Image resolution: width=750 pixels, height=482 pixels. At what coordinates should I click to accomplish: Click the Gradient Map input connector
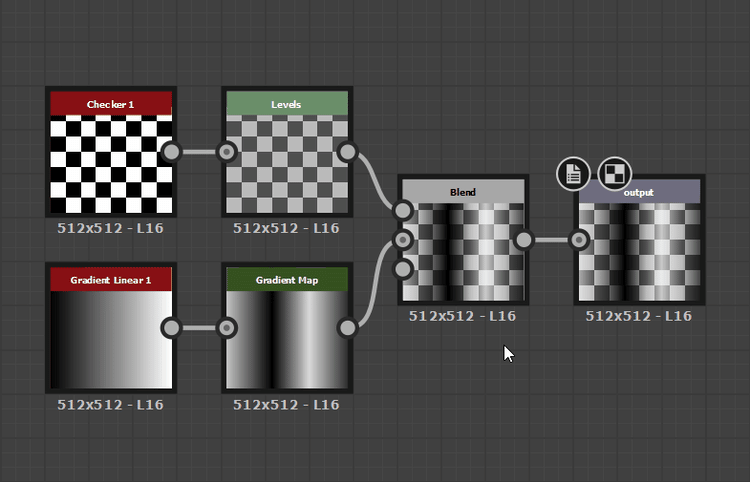[227, 328]
